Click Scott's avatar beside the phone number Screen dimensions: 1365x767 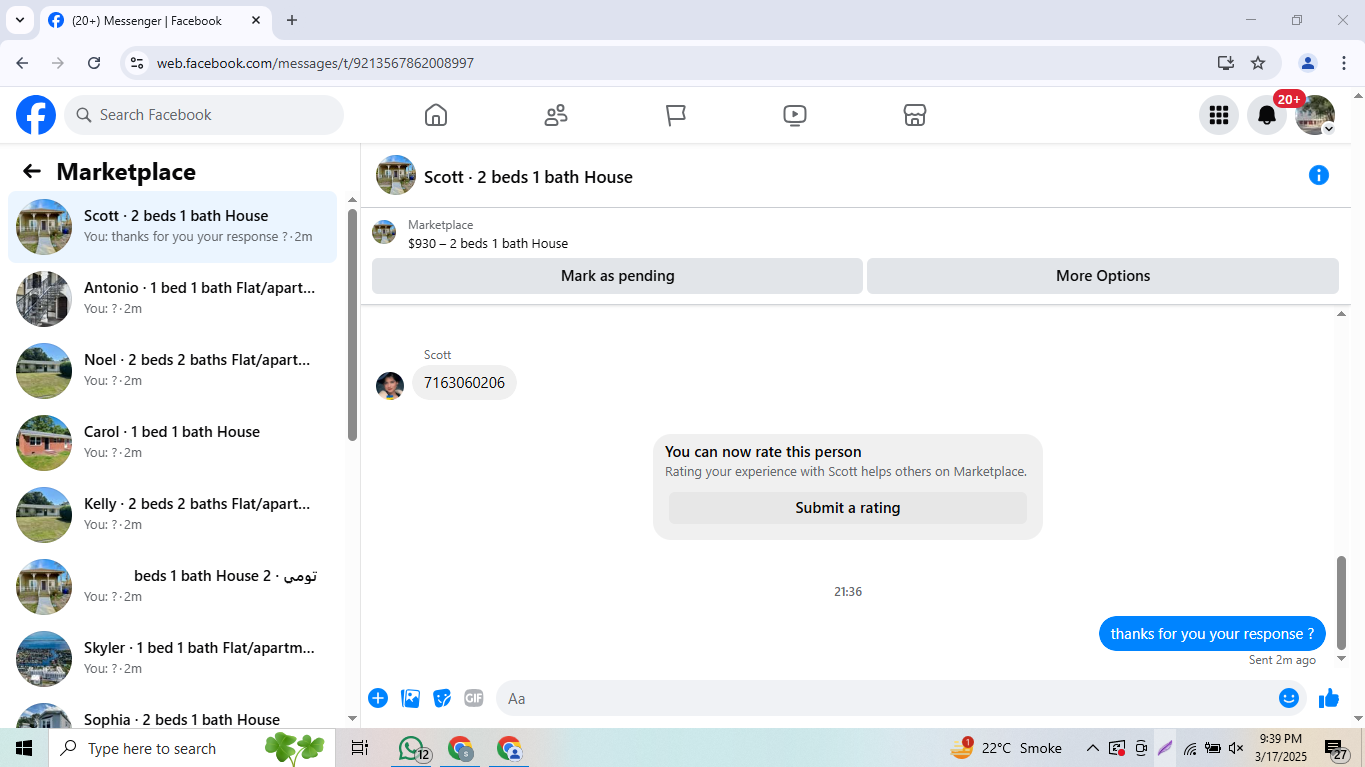[390, 385]
